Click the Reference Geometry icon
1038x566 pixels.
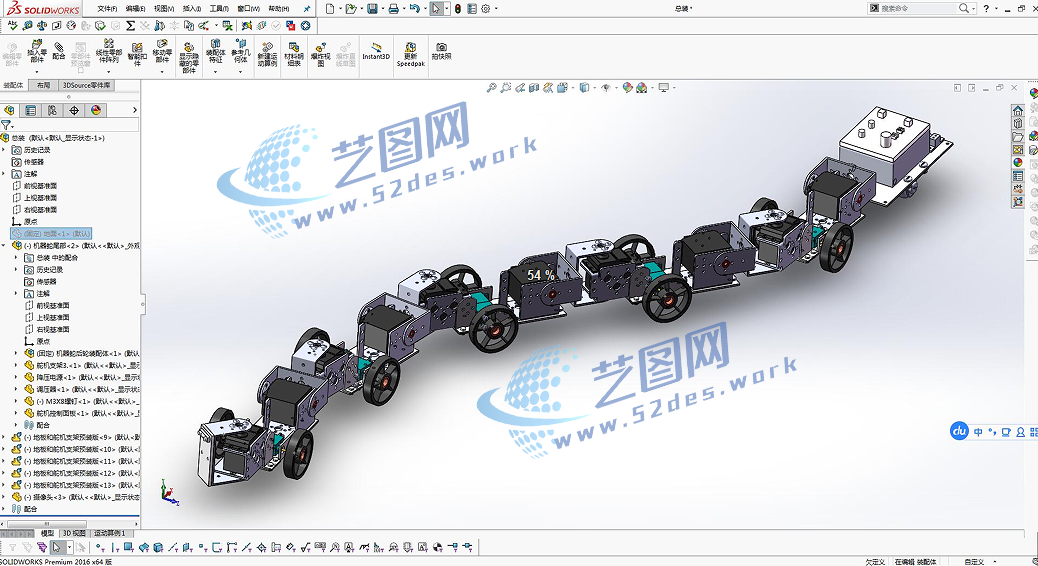pos(240,44)
